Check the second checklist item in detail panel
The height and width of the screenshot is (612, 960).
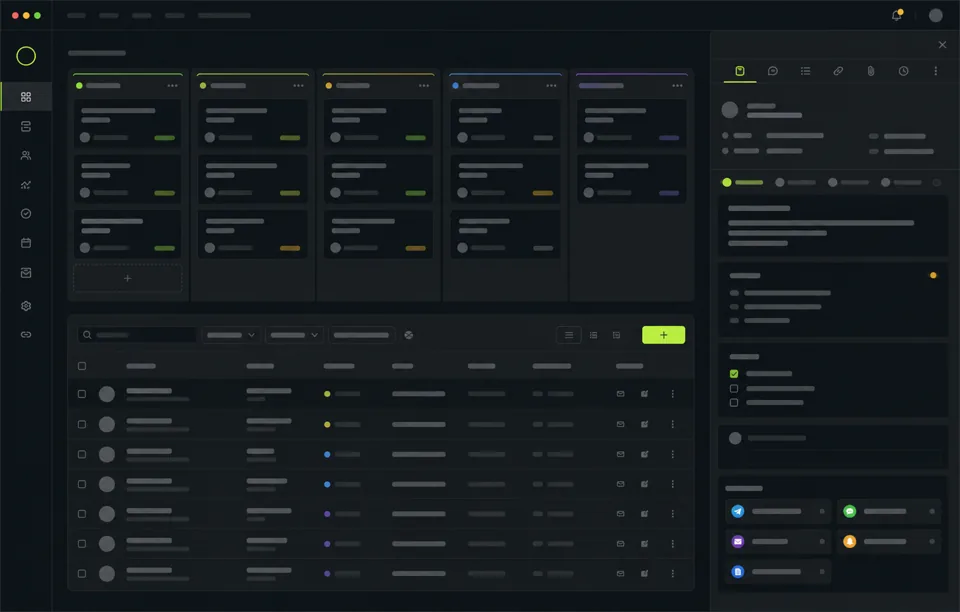[733, 389]
